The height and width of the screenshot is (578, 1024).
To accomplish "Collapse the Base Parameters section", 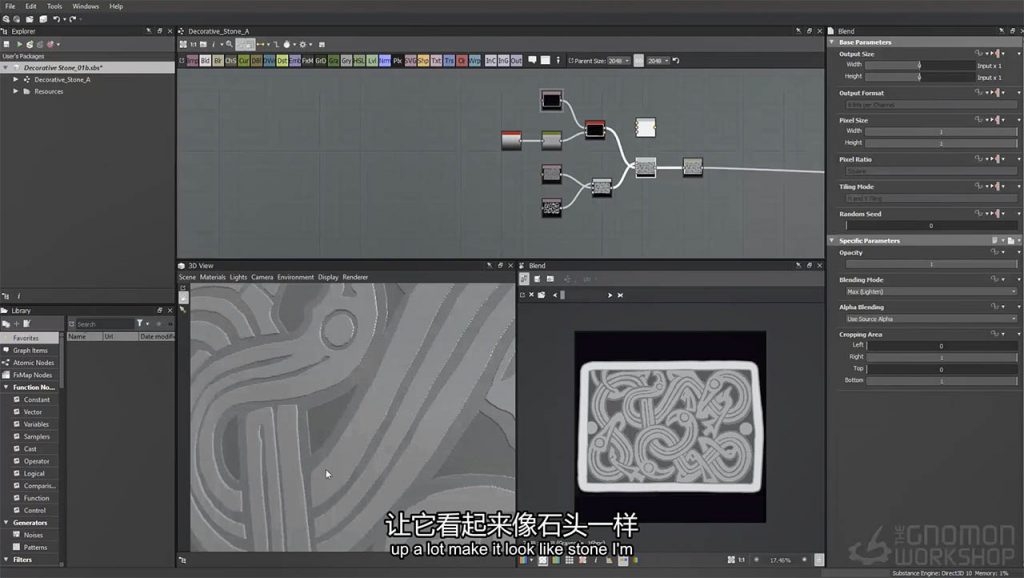I will (832, 42).
